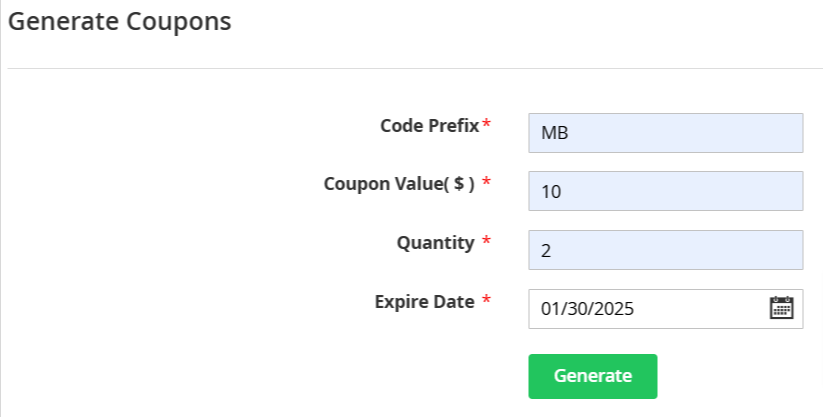
Task: Click the green Generate button
Action: tap(593, 376)
